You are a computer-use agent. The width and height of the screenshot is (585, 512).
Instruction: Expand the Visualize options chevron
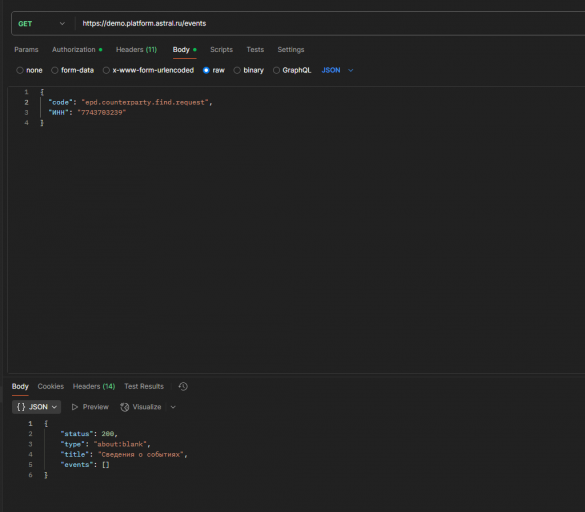click(173, 407)
